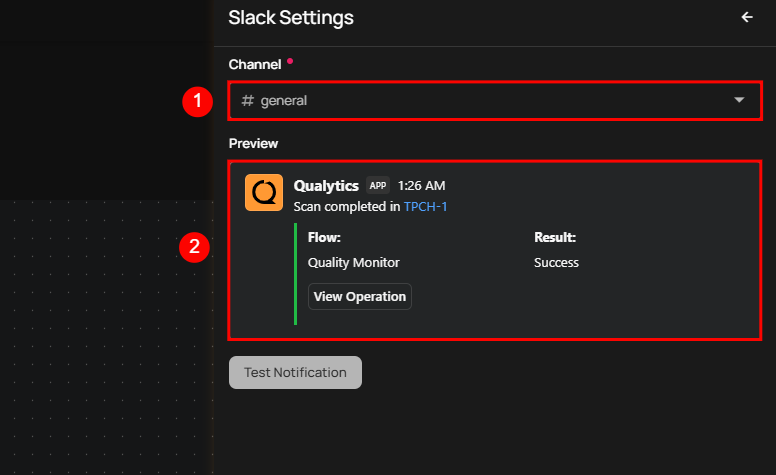
Task: Click the APP badge next to Qualytics
Action: (378, 186)
